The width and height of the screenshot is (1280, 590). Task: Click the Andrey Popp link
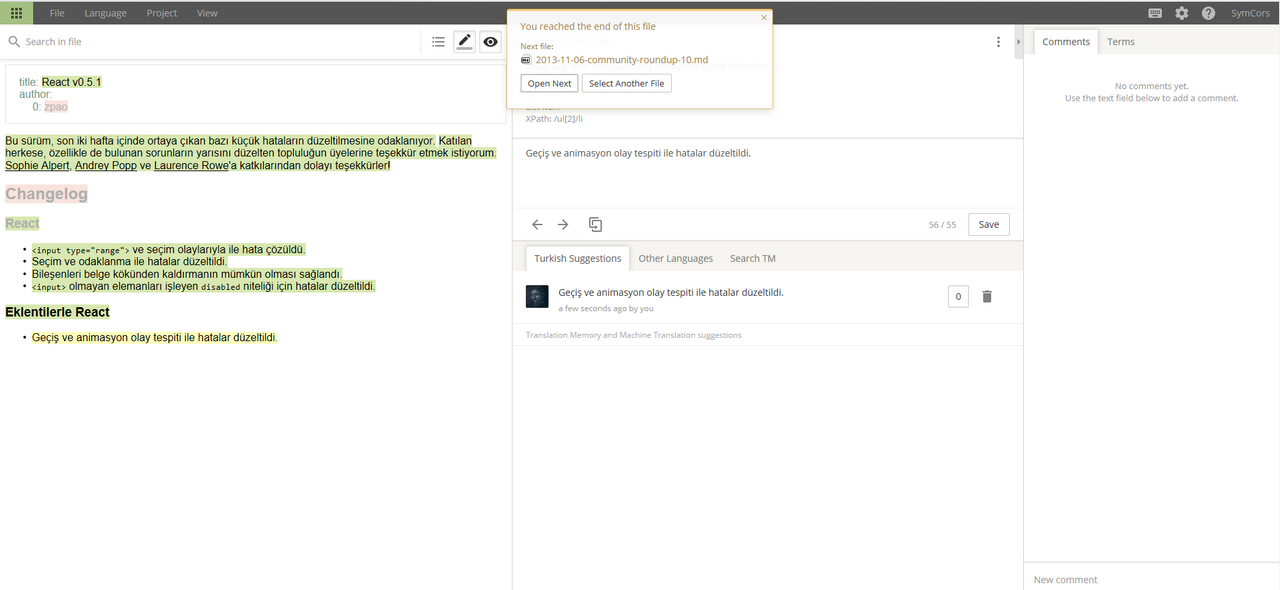(106, 166)
